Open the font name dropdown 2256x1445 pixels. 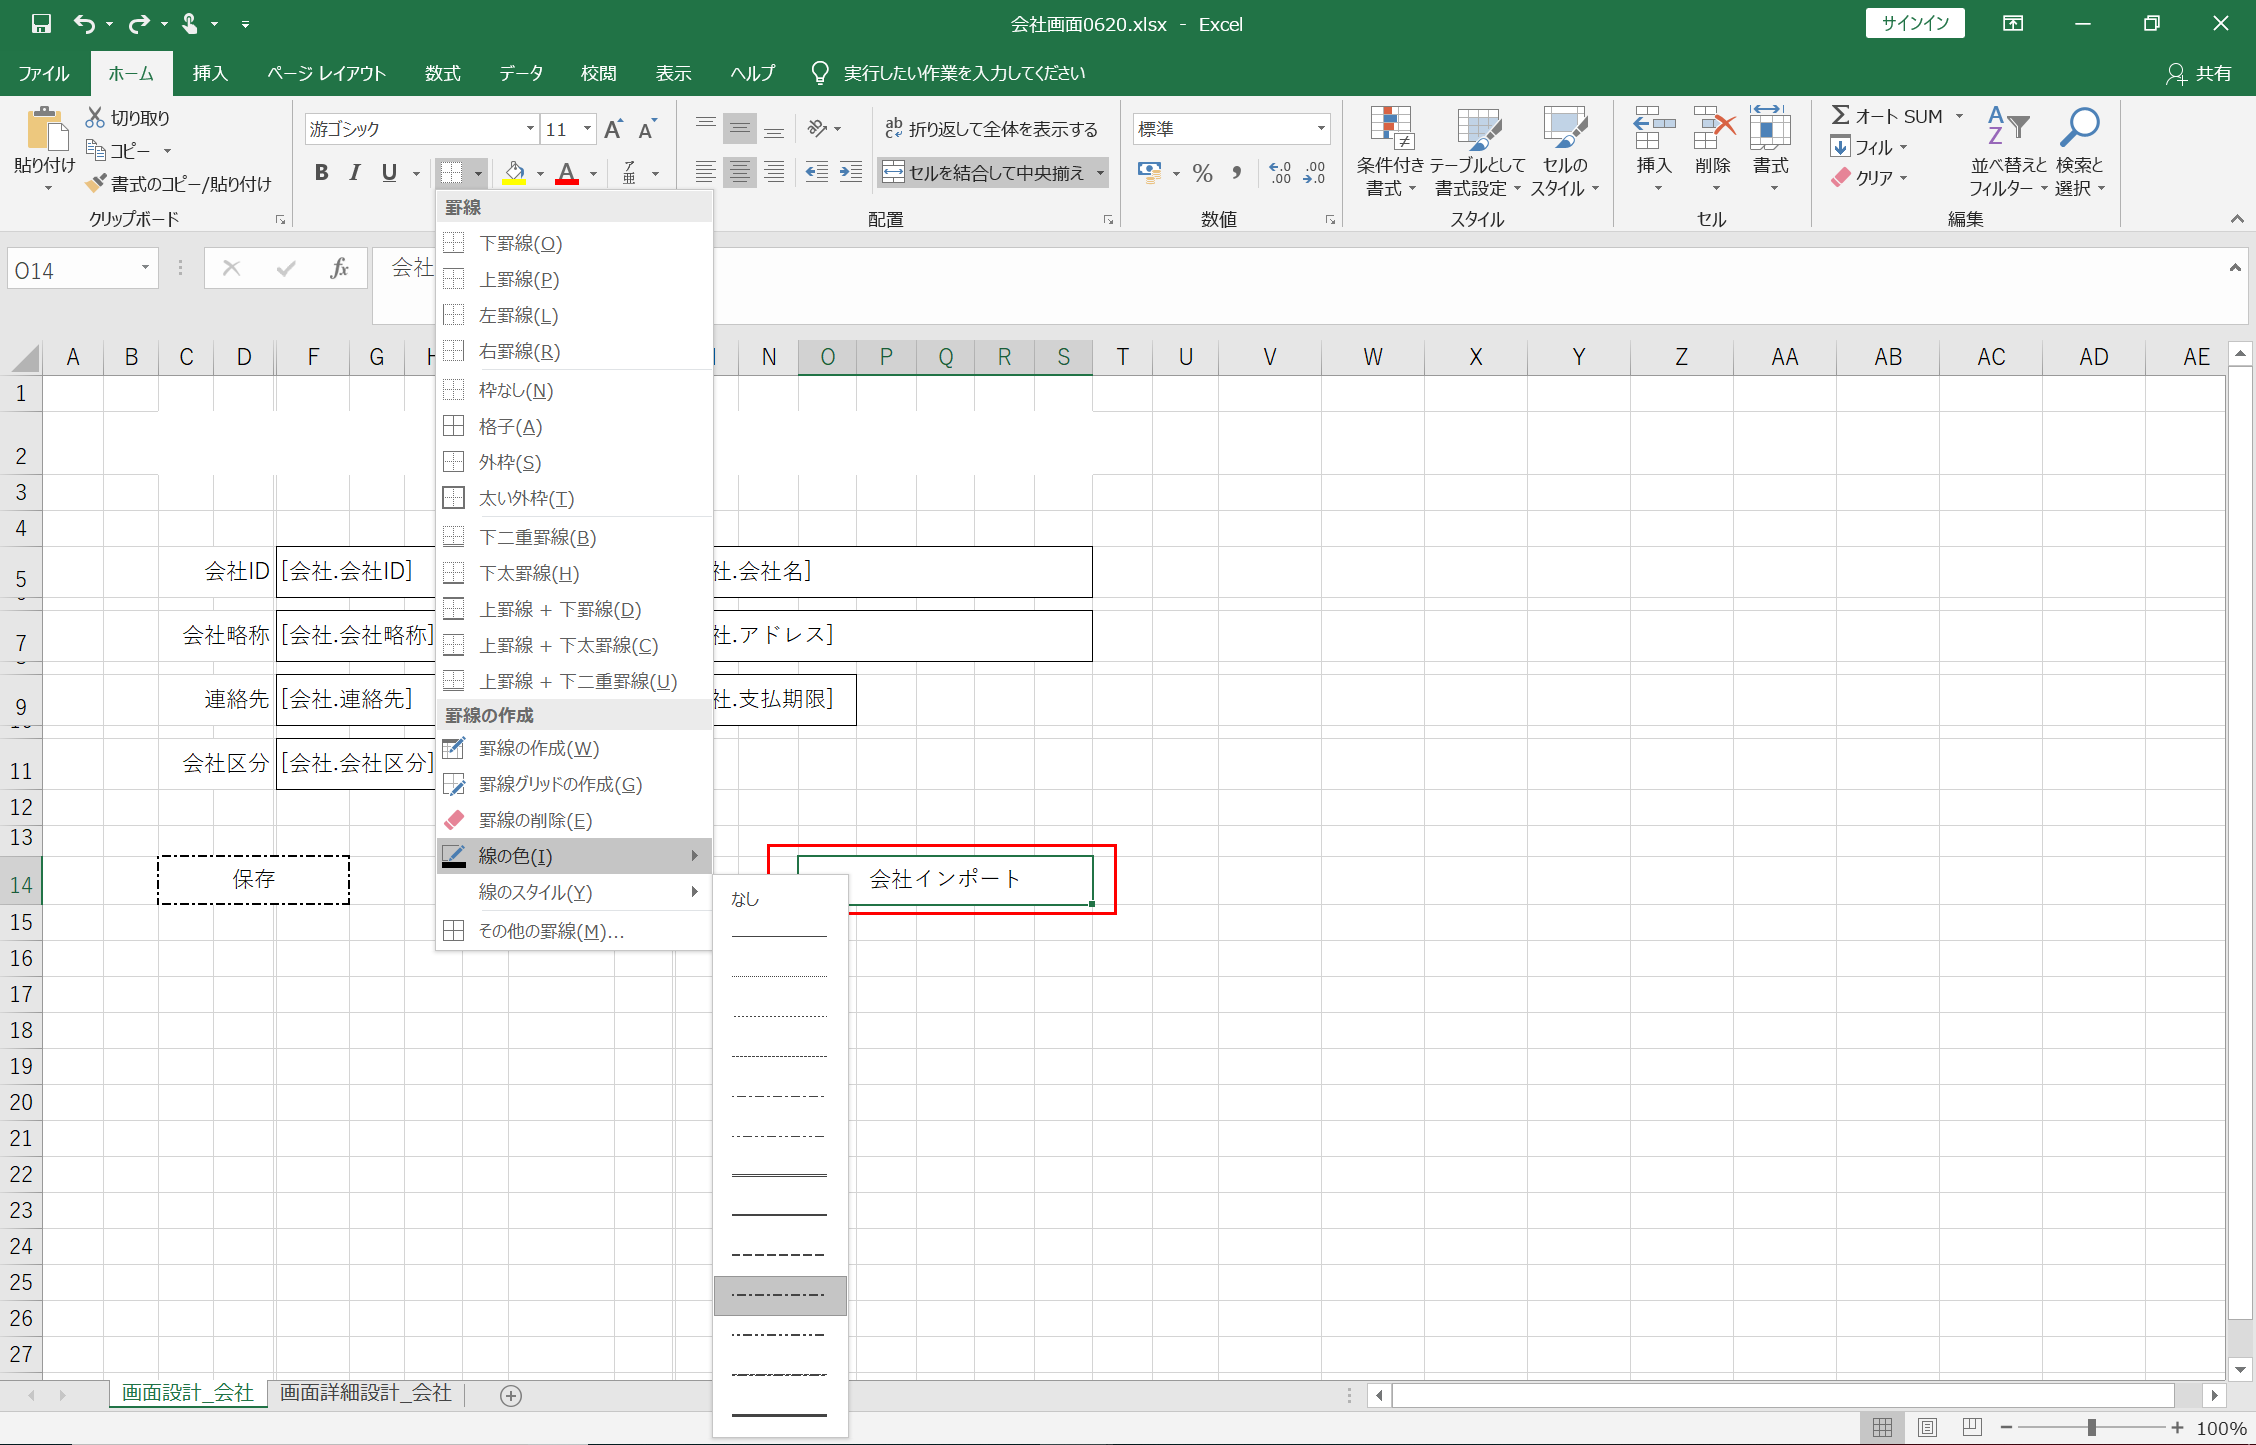tap(530, 129)
